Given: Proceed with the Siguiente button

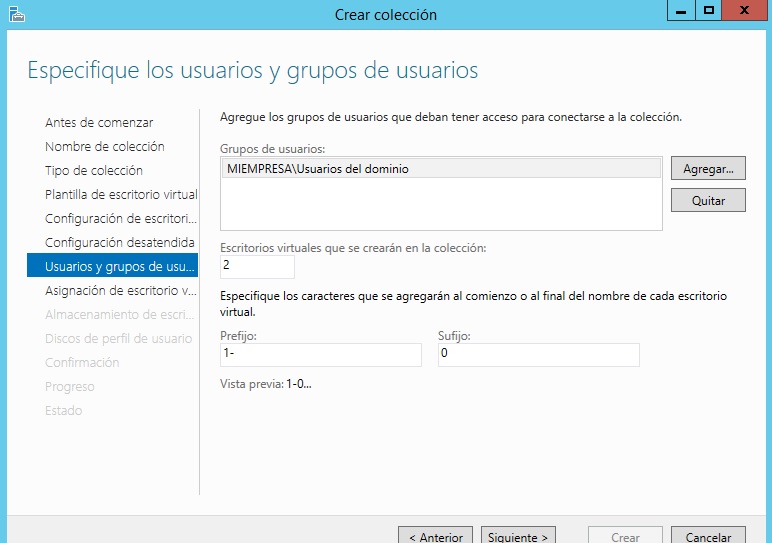Looking at the screenshot, I should tap(517, 536).
